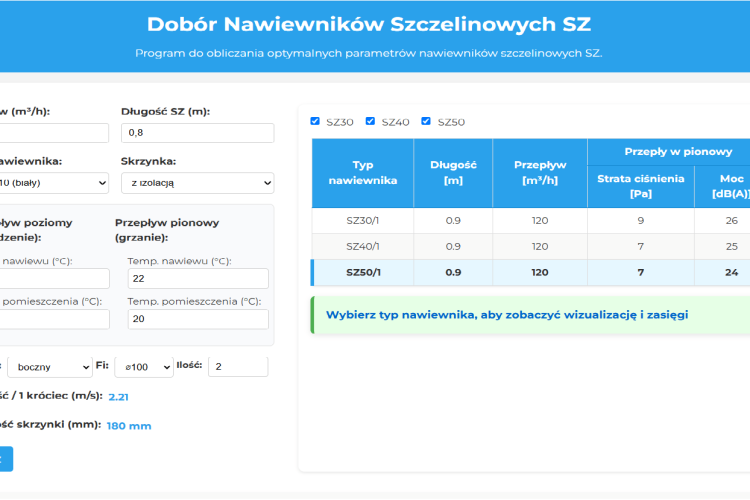Click the 'Skrzynka:' label
Viewport: 750px width, 500px height.
click(x=148, y=161)
